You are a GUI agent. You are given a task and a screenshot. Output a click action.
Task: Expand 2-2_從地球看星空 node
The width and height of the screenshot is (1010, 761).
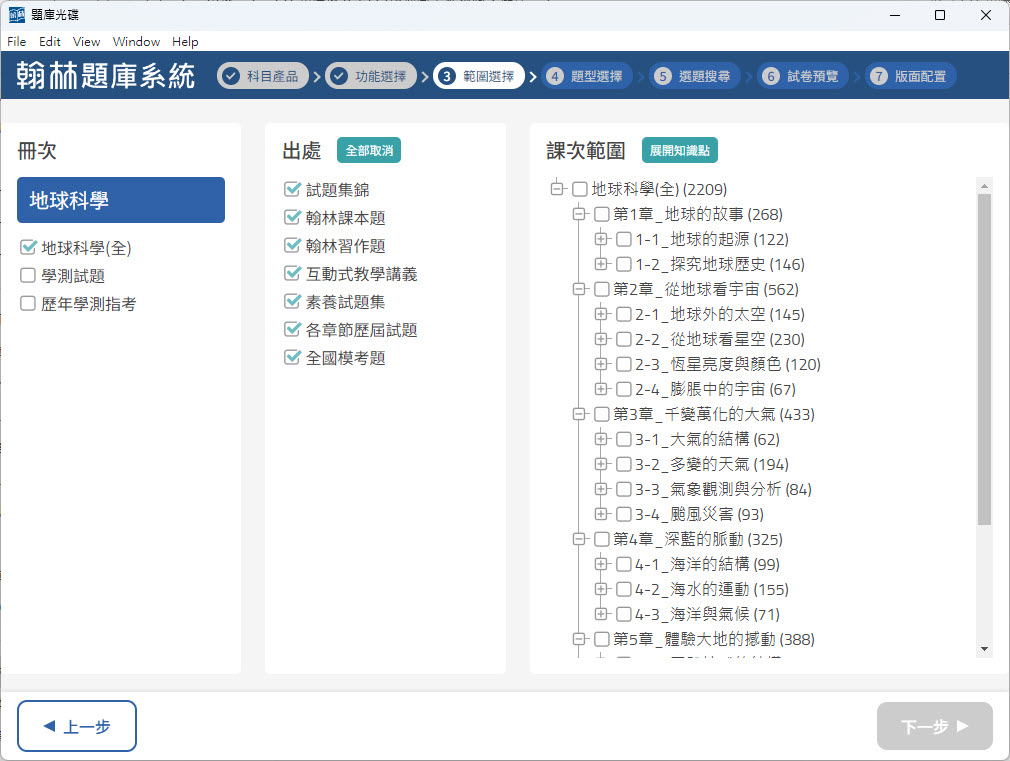pyautogui.click(x=600, y=339)
